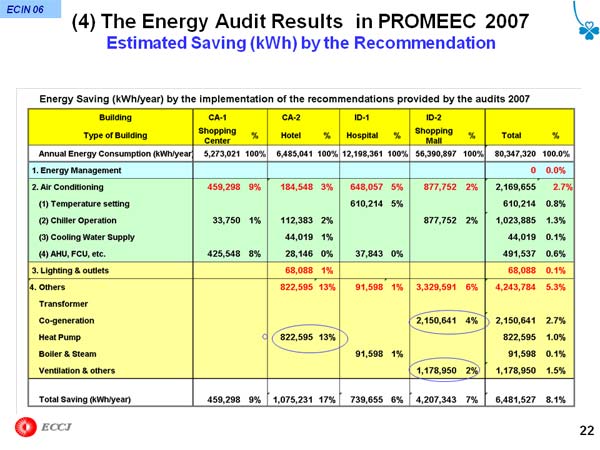600x450 pixels.
Task: Select the 'Ventilation & others' row label
Action: [x=77, y=371]
